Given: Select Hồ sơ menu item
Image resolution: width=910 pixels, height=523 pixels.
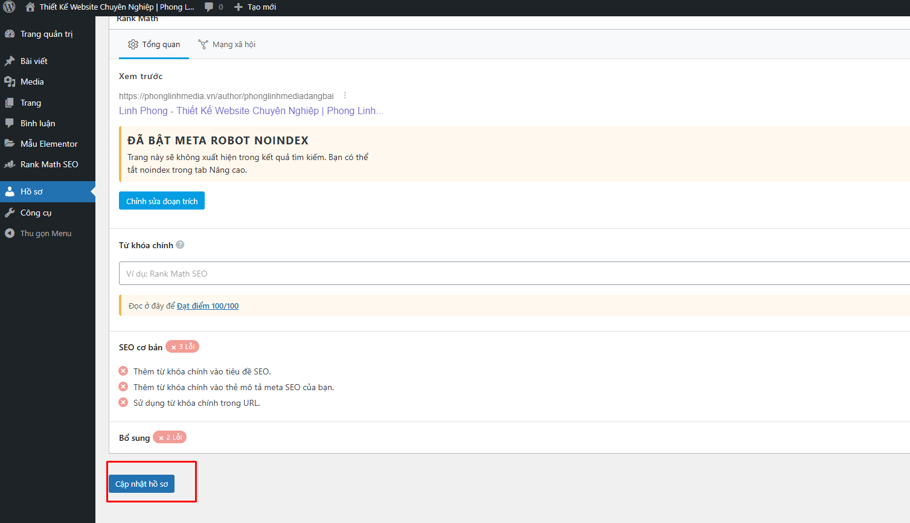Looking at the screenshot, I should tap(48, 192).
